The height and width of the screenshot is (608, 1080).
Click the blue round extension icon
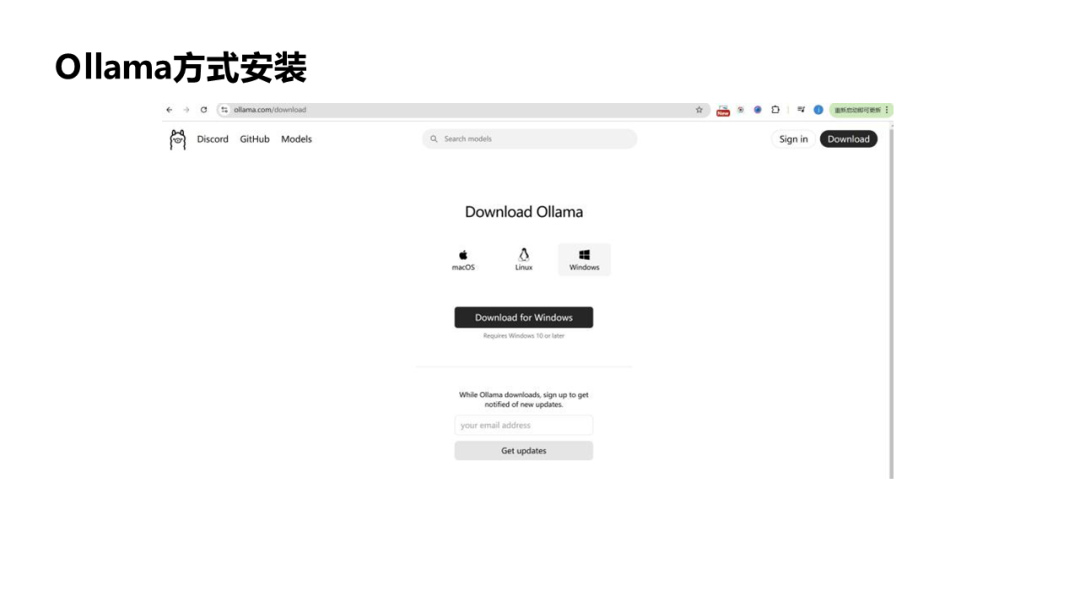click(758, 109)
